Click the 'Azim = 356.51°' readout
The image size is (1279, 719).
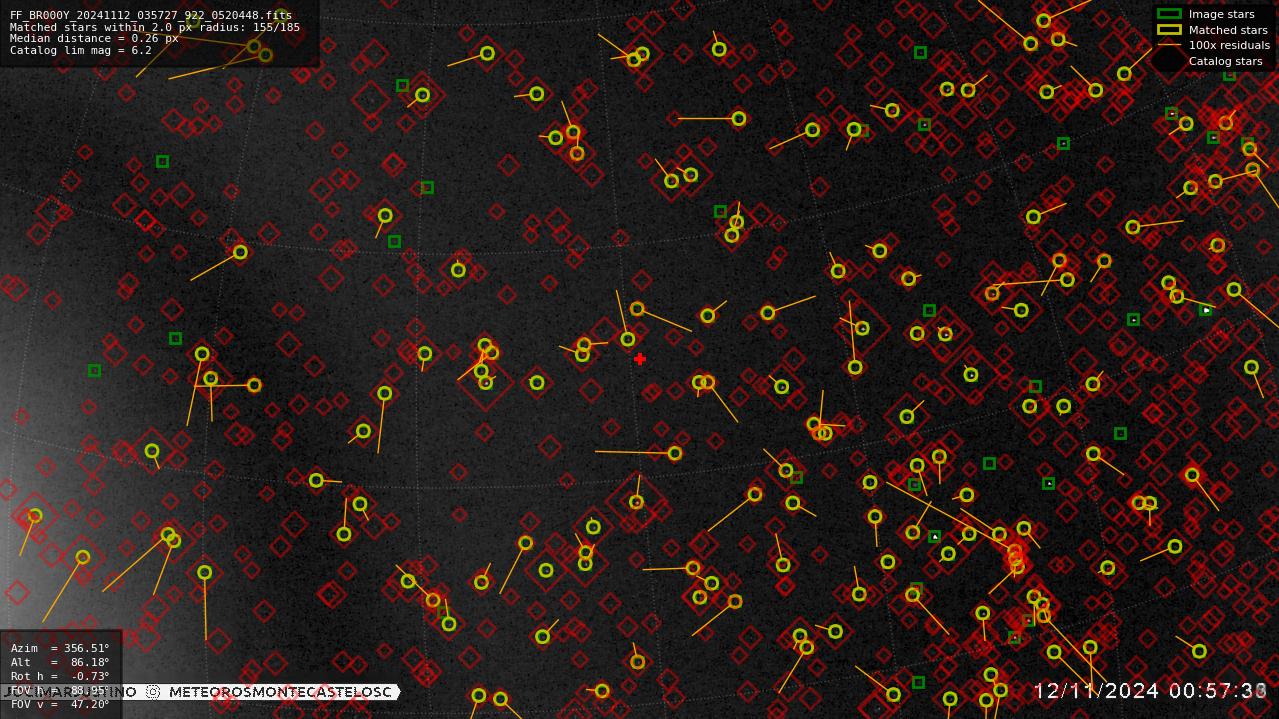60,648
